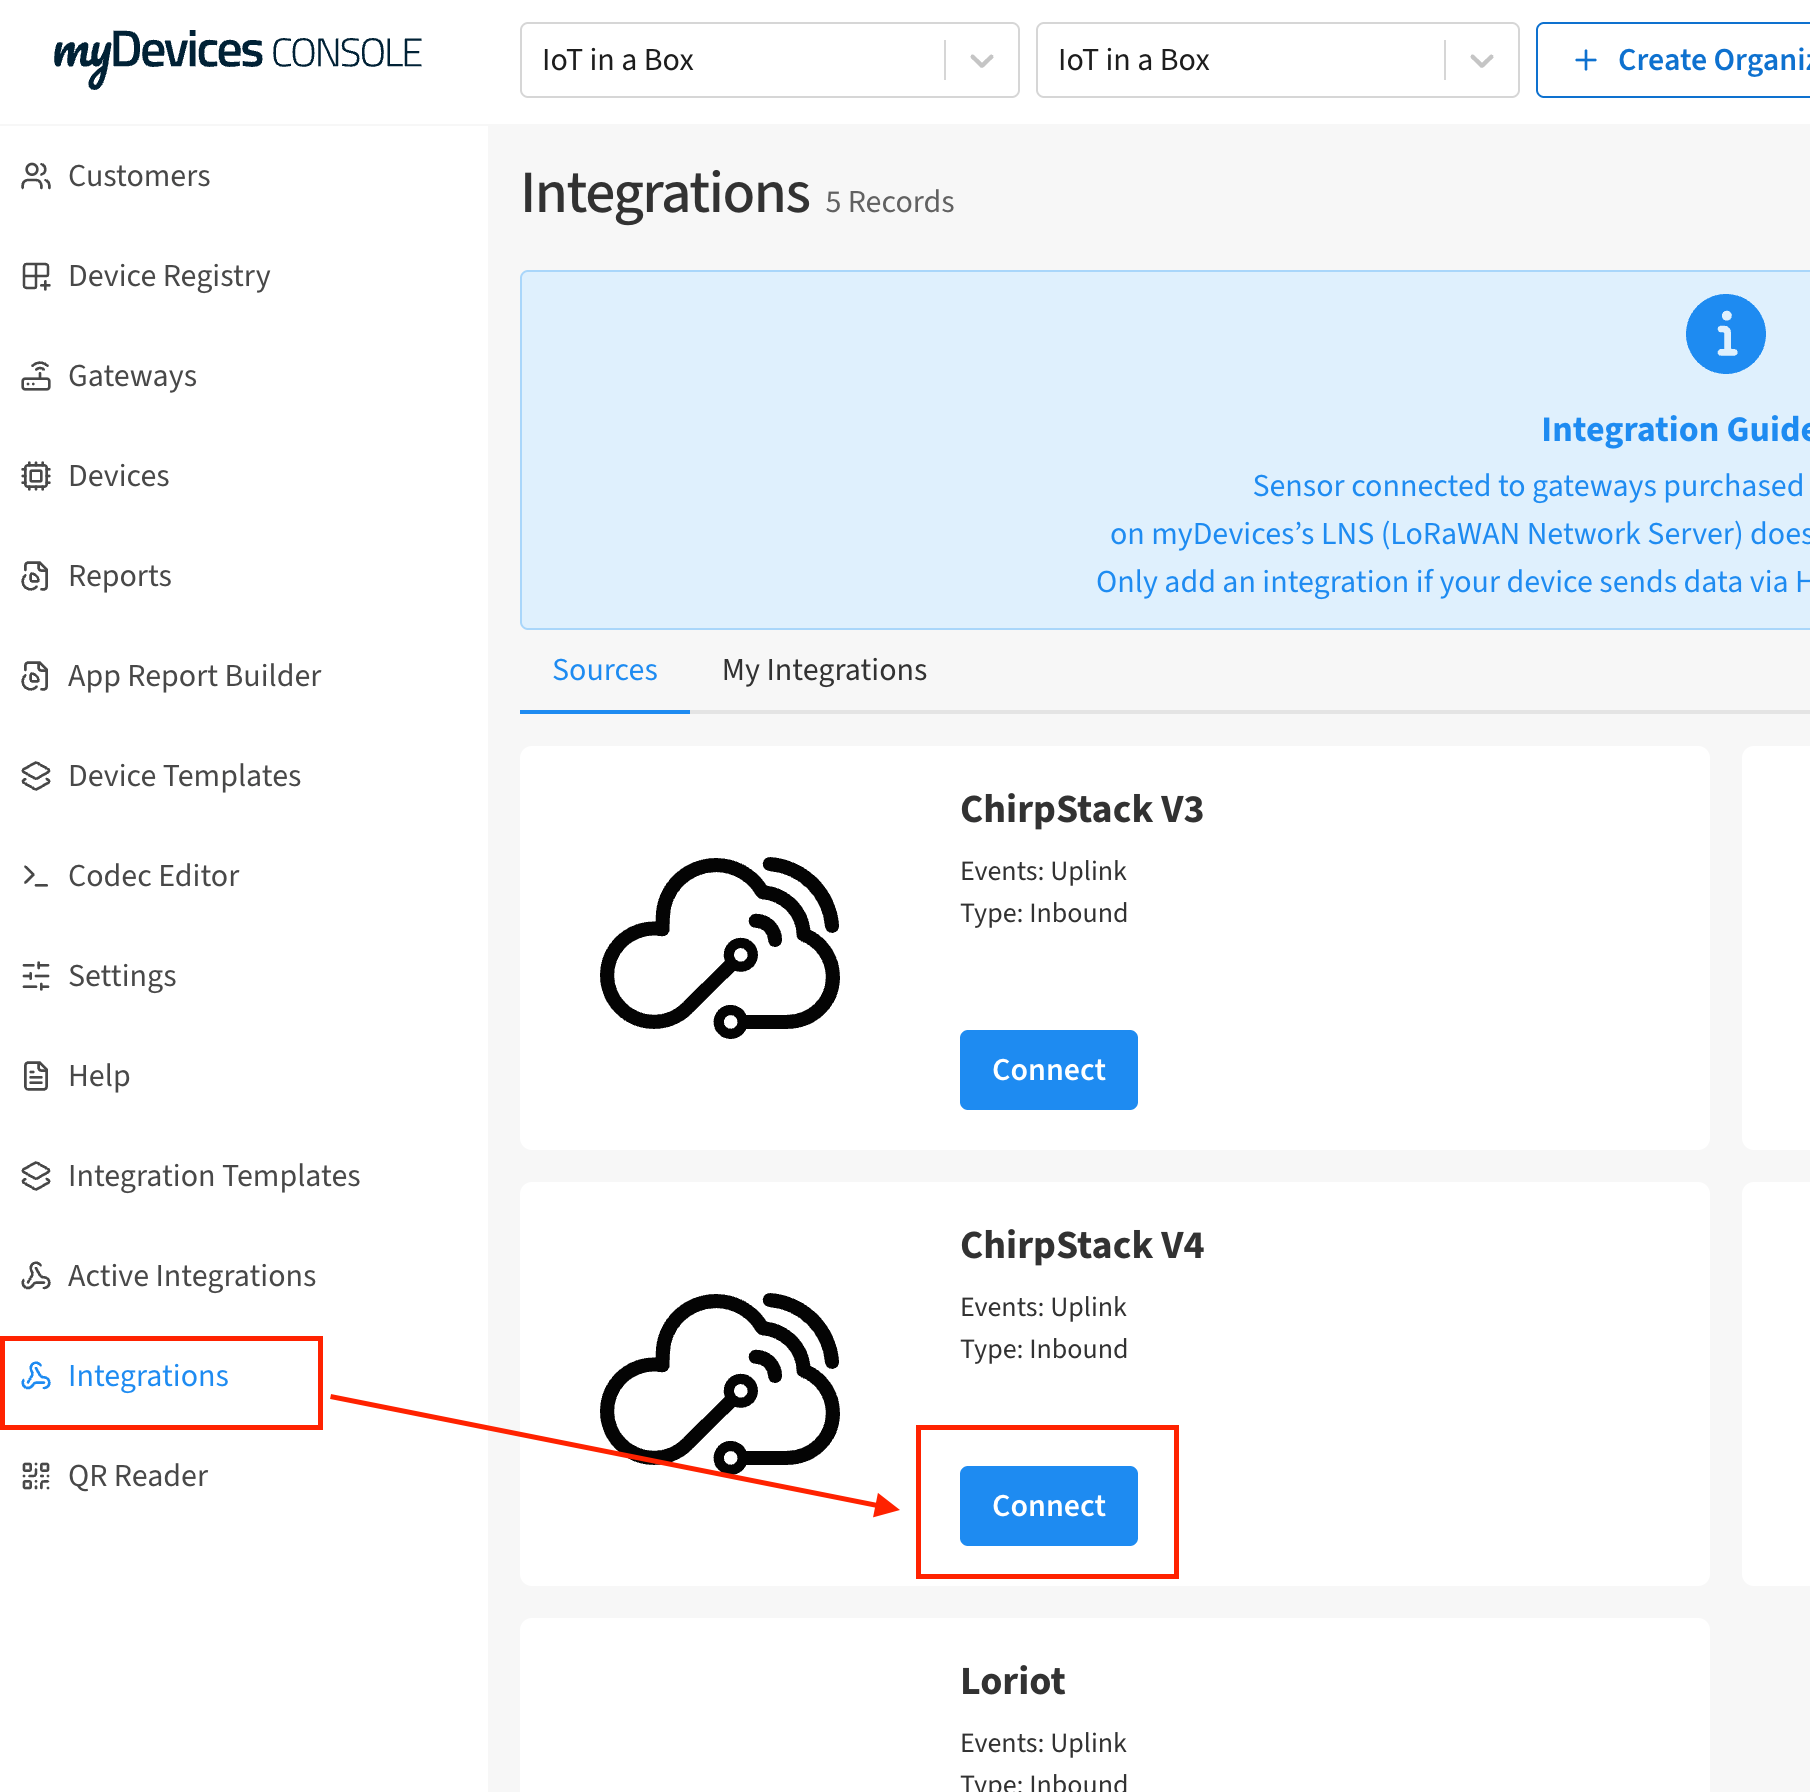Open Reports in the sidebar

pyautogui.click(x=119, y=576)
